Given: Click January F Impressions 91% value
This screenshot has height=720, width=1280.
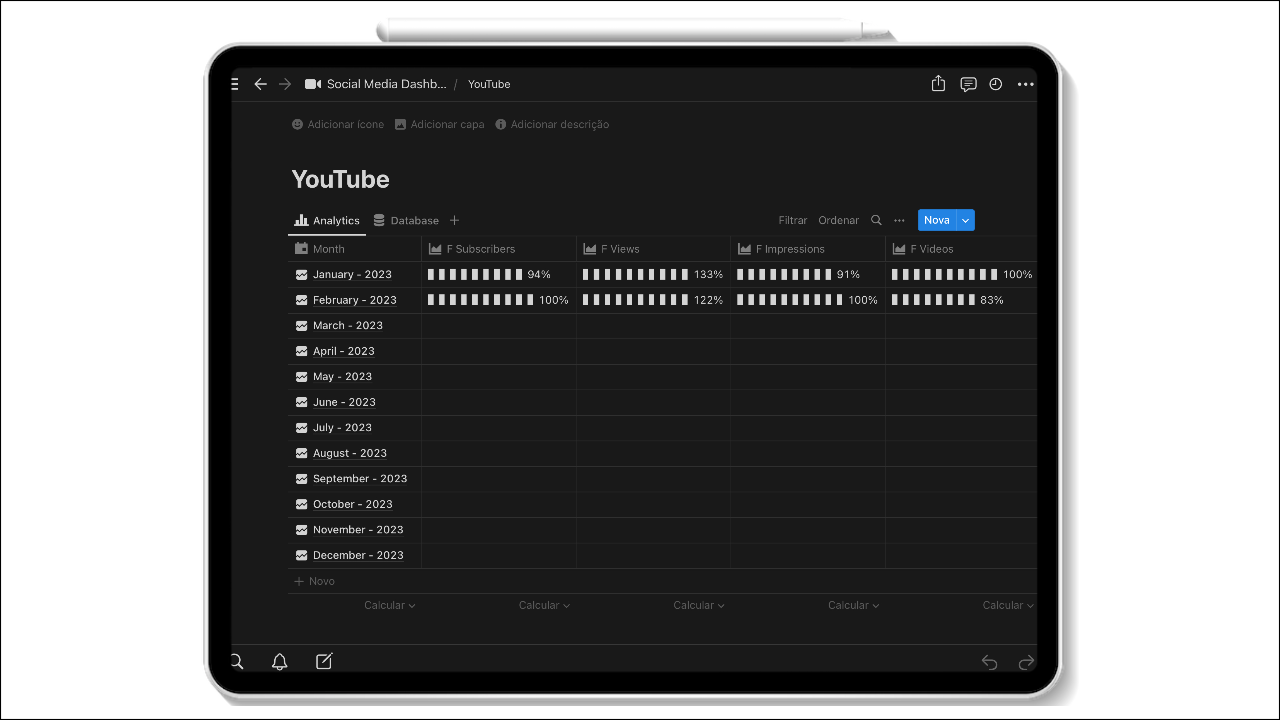Looking at the screenshot, I should coord(848,274).
